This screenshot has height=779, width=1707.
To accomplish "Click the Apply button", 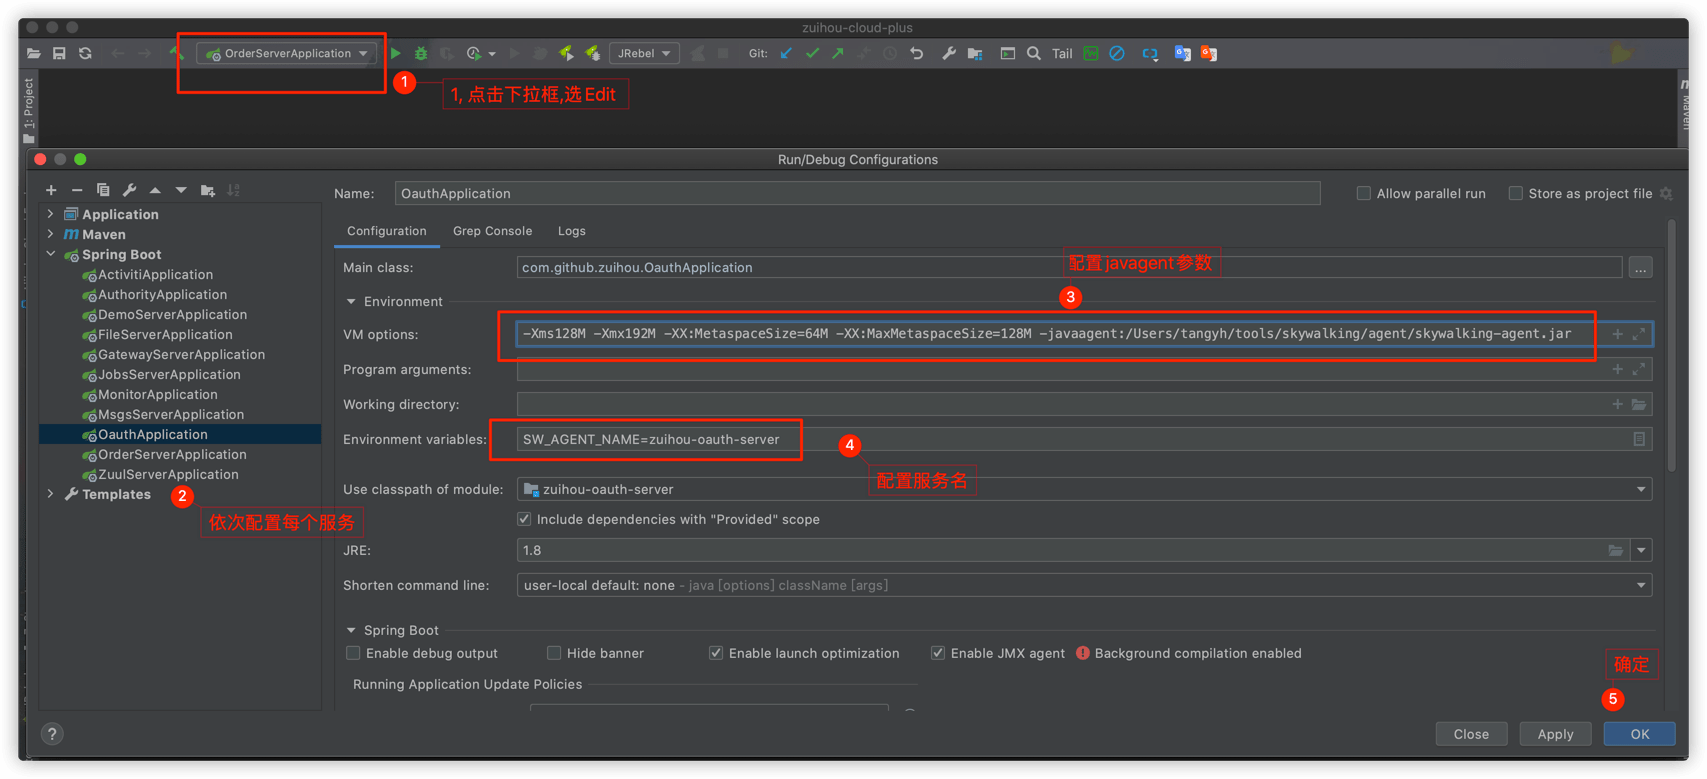I will pos(1554,734).
